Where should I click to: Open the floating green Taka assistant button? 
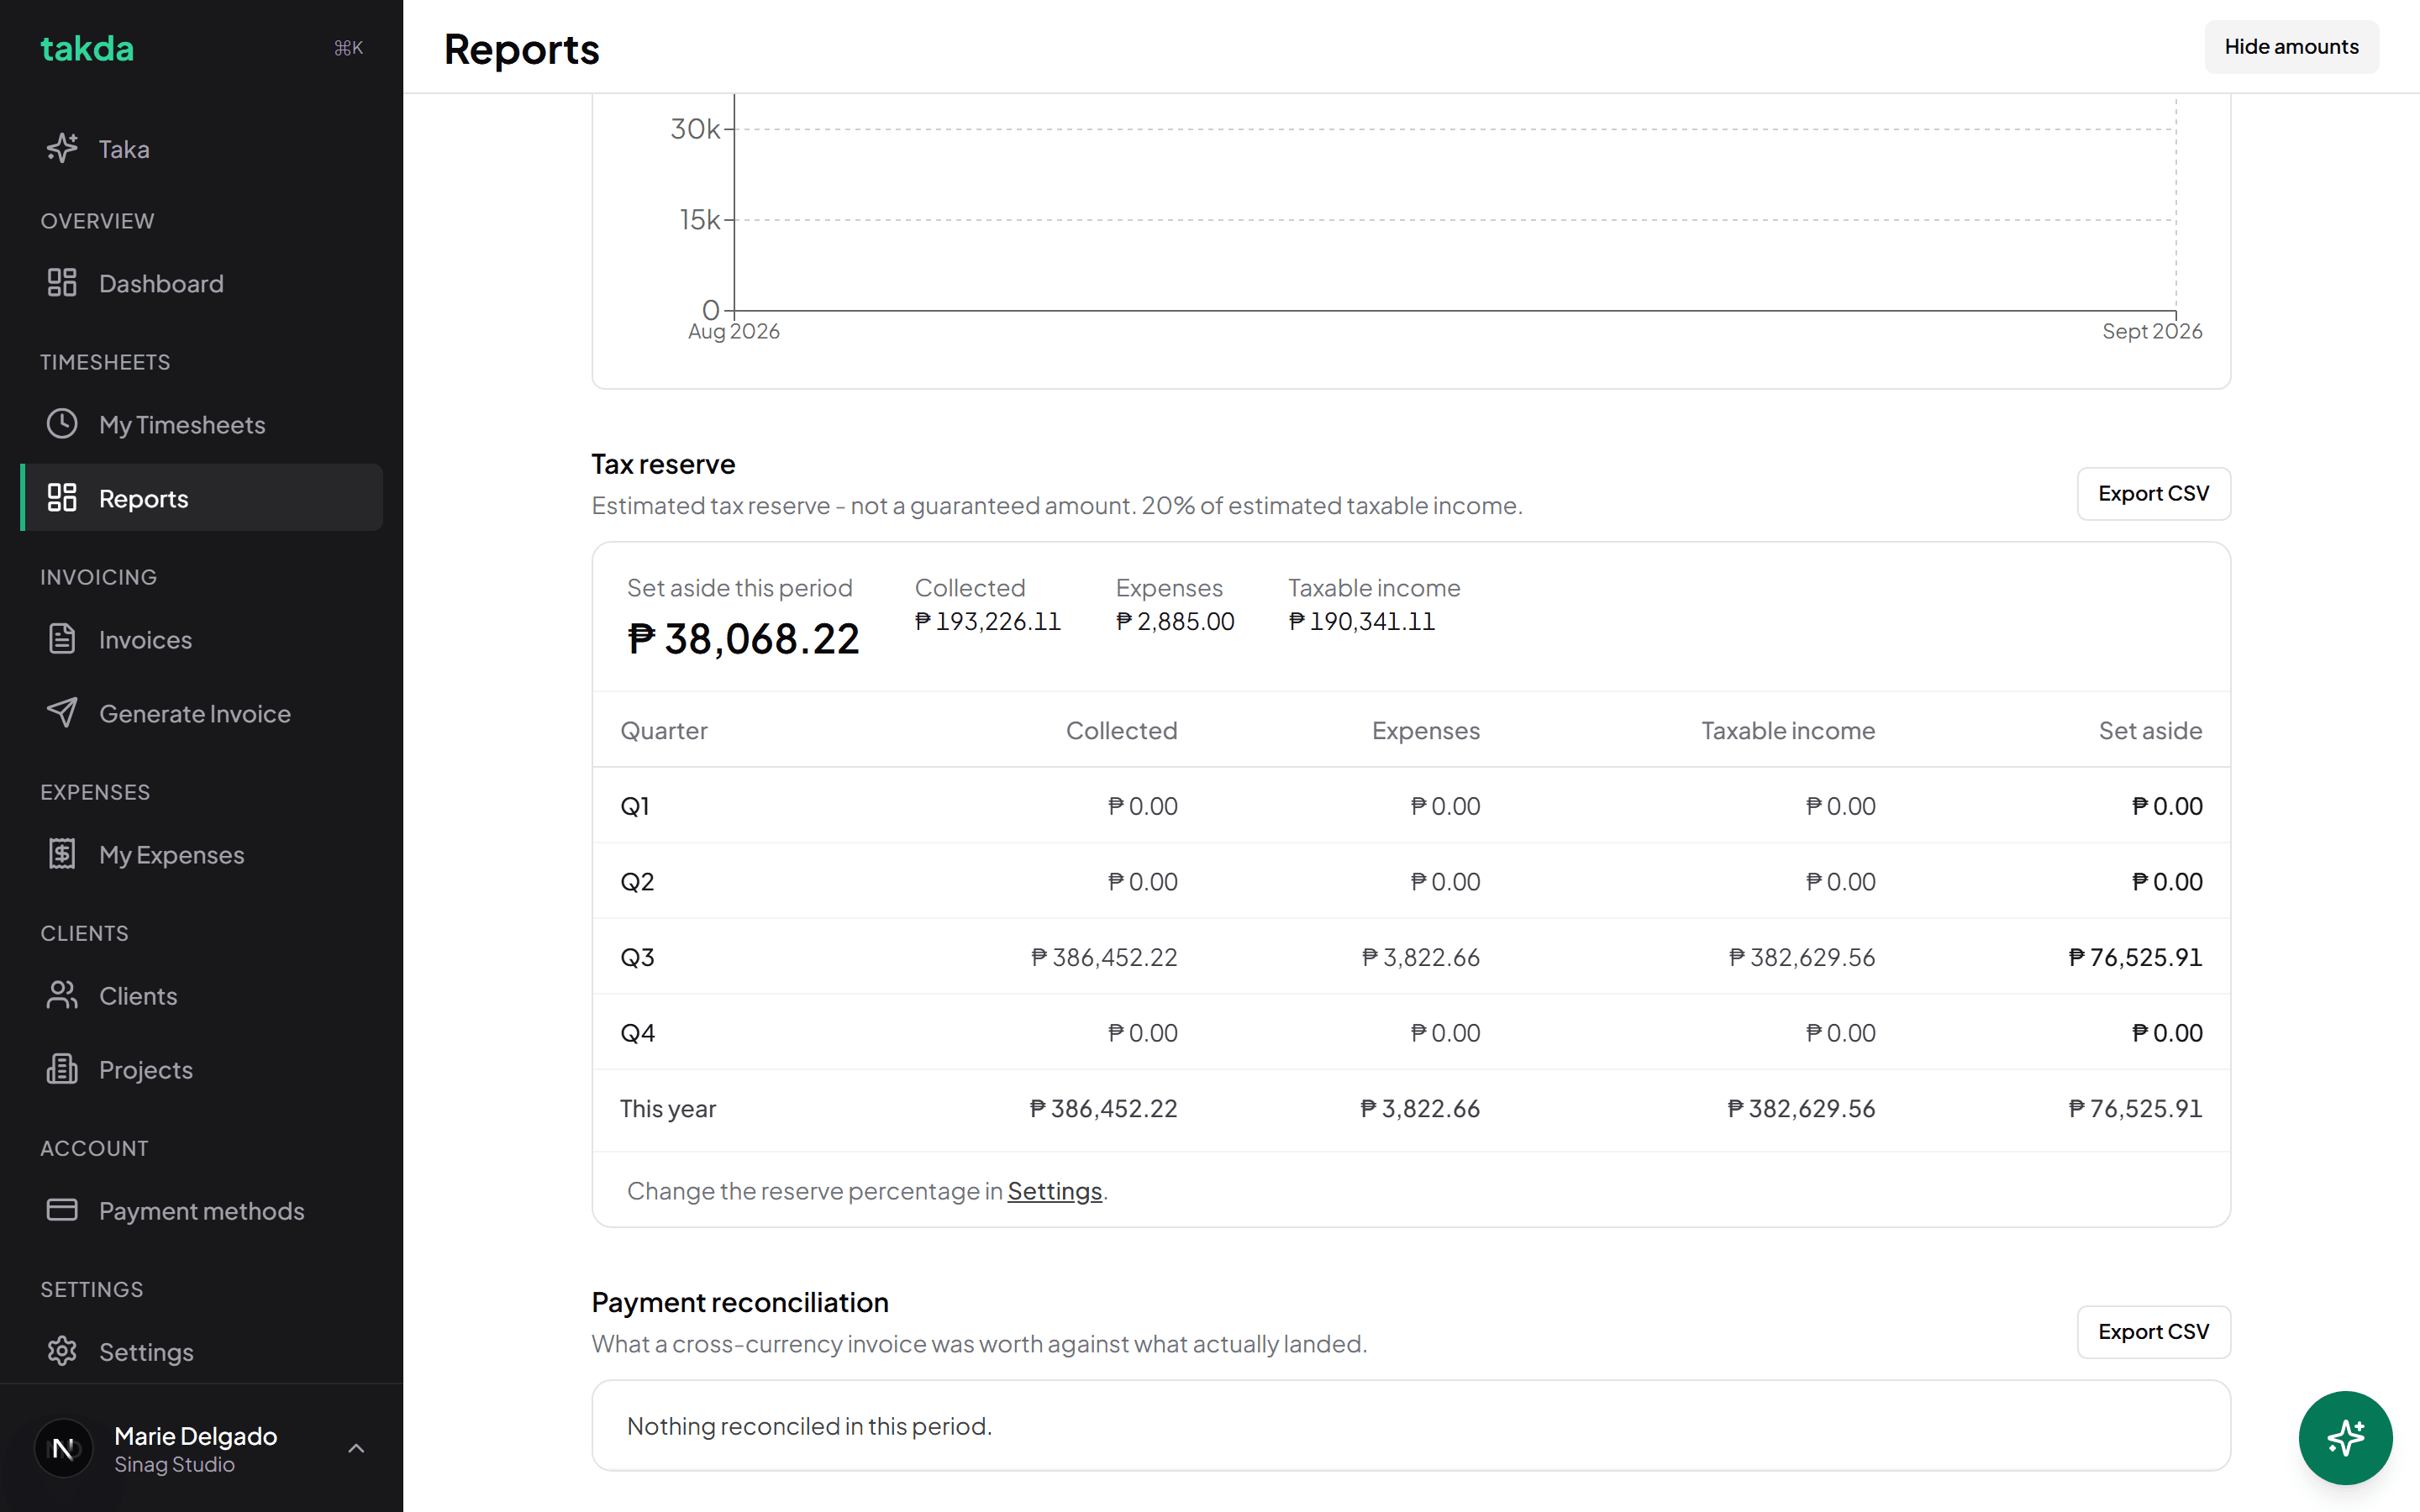tap(2345, 1438)
